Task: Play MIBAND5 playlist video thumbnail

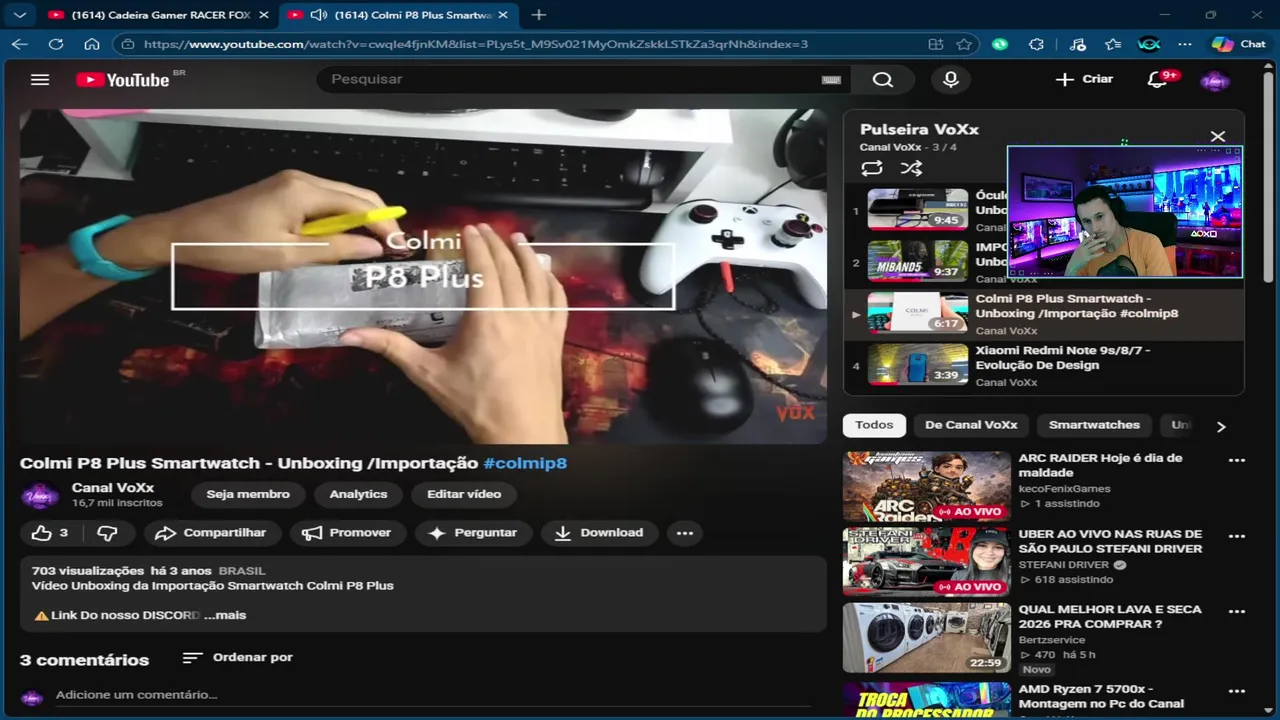Action: pos(917,260)
